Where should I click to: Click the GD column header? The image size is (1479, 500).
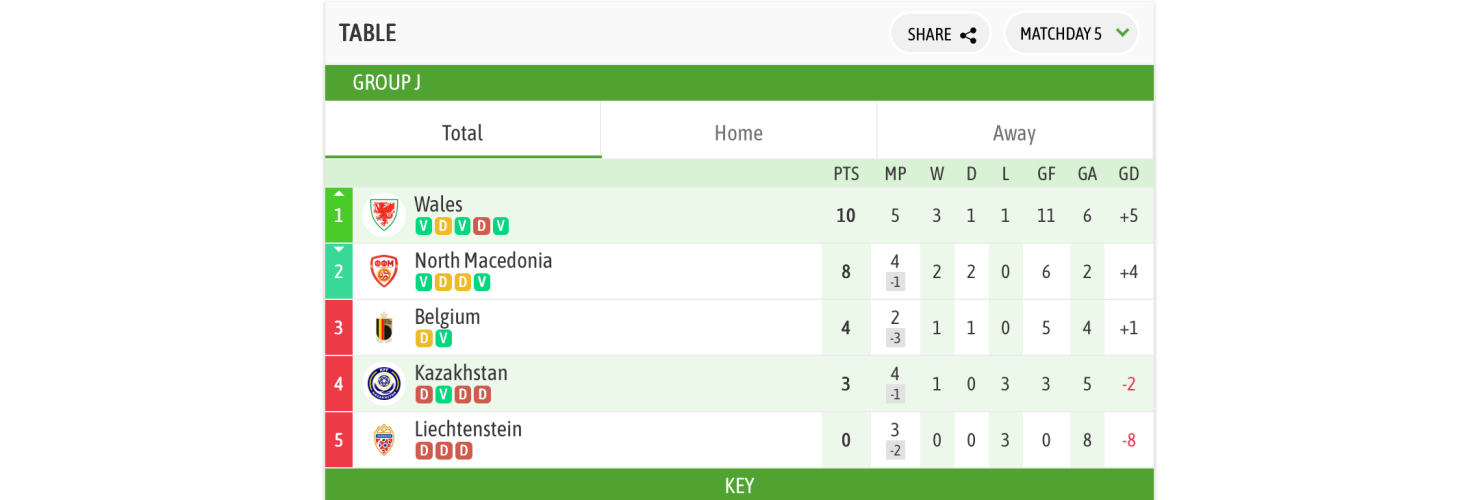click(1129, 174)
